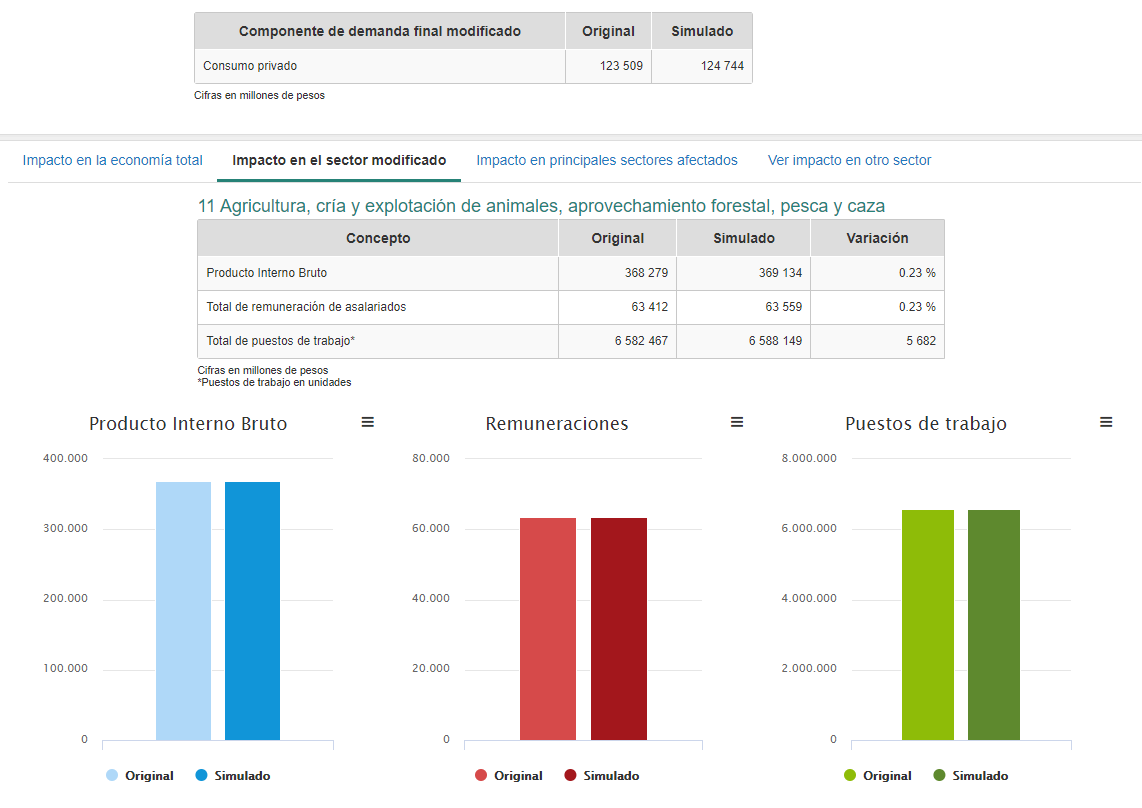Click the light blue Original GDP bar
The image size is (1142, 808).
coord(183,610)
